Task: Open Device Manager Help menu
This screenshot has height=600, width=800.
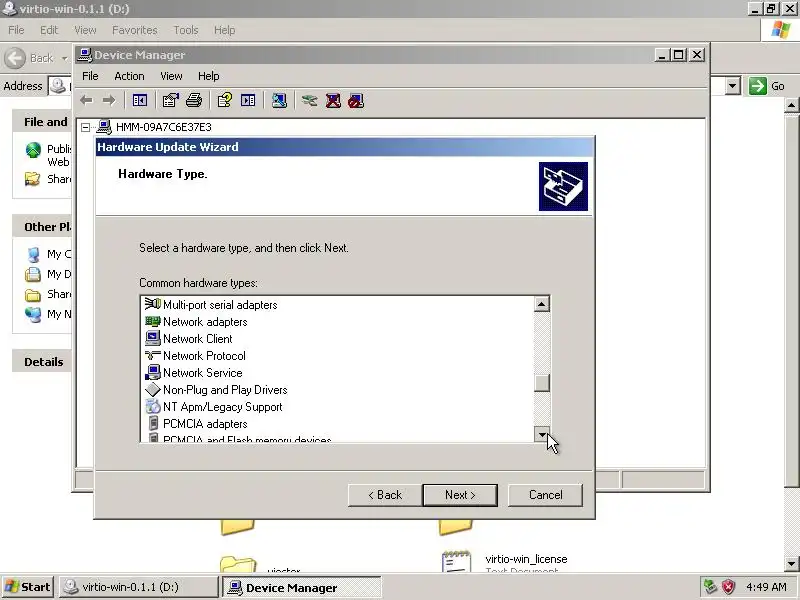Action: 209,76
